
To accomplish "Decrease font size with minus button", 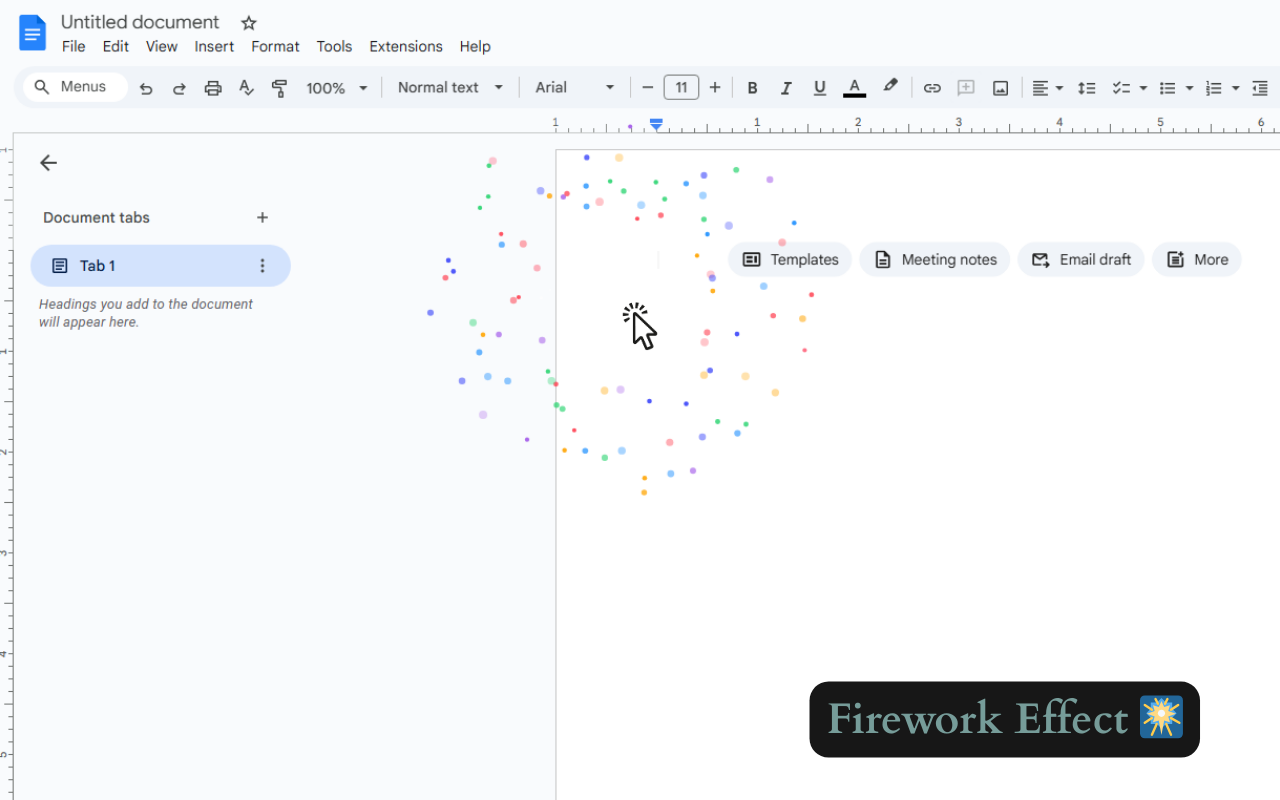I will pos(648,88).
